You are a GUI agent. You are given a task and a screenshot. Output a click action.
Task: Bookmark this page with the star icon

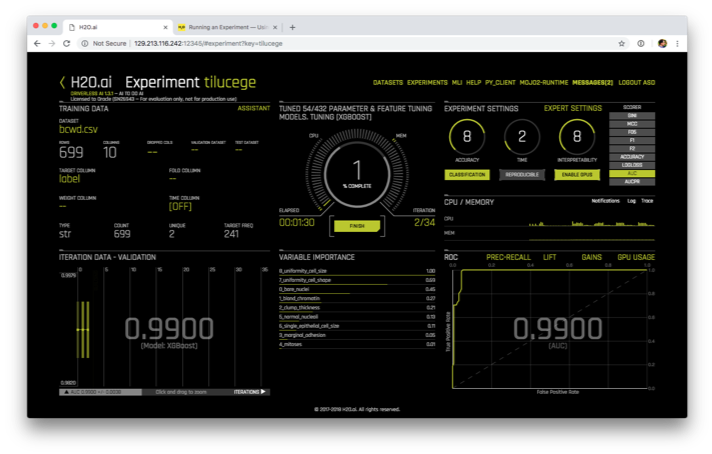[622, 44]
